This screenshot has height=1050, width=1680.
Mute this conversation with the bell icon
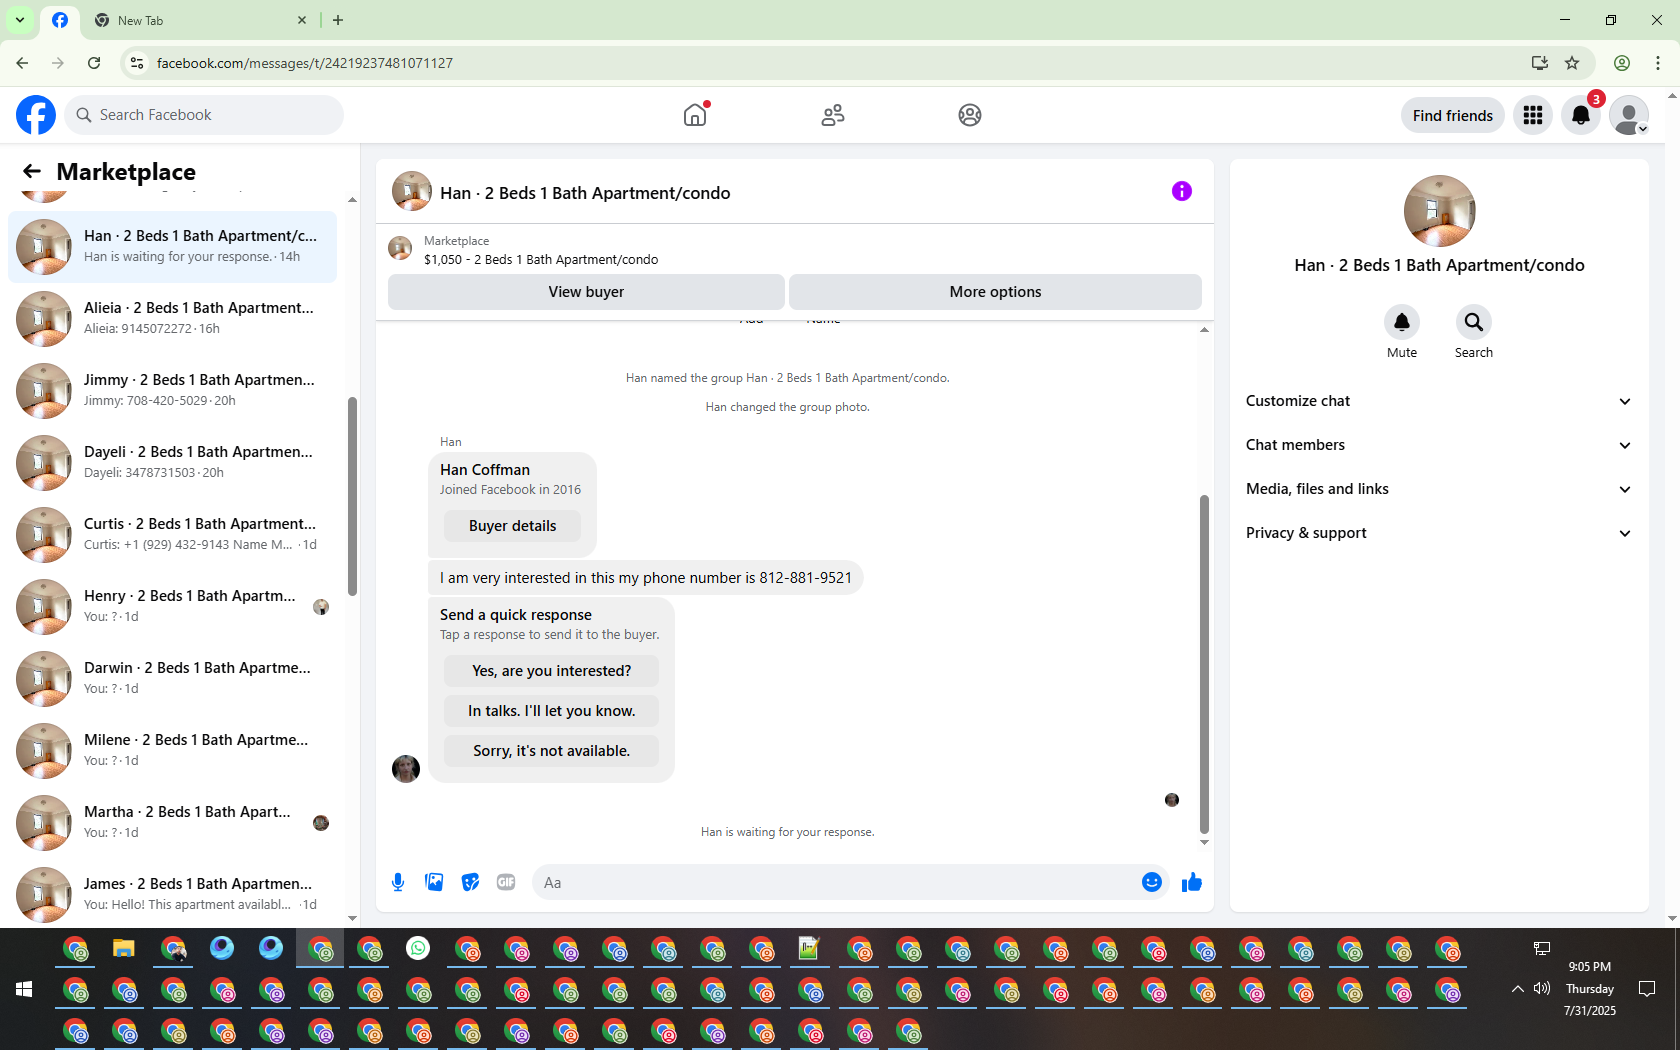(x=1402, y=322)
